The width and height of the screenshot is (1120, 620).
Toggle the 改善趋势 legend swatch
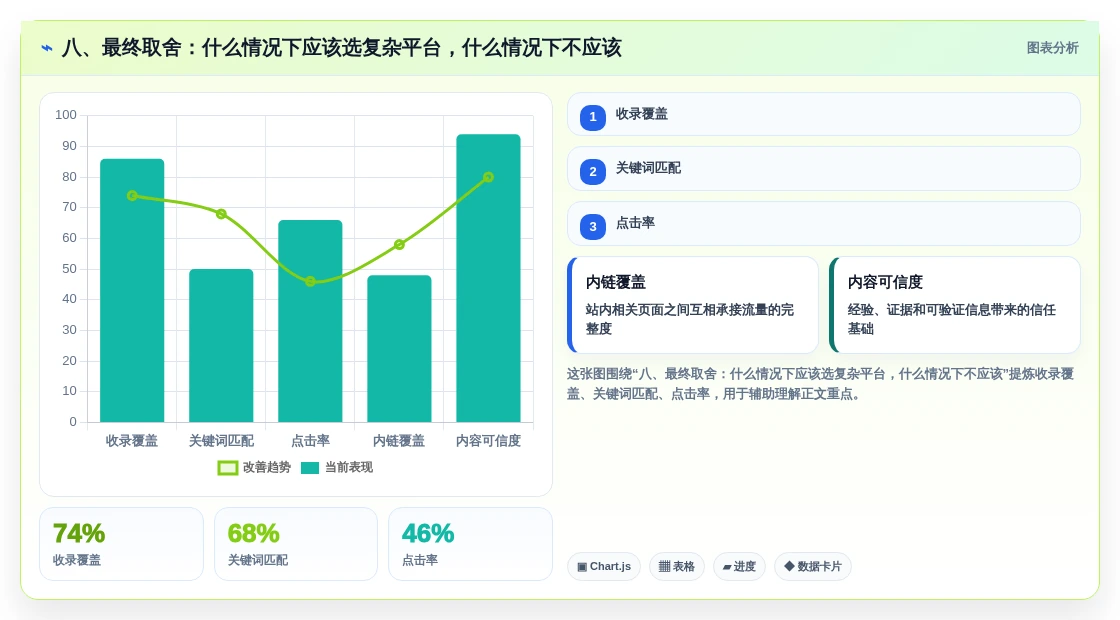(228, 468)
